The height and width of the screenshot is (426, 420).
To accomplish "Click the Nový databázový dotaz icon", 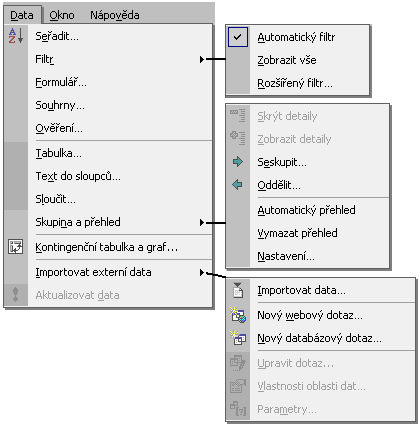I will click(238, 338).
